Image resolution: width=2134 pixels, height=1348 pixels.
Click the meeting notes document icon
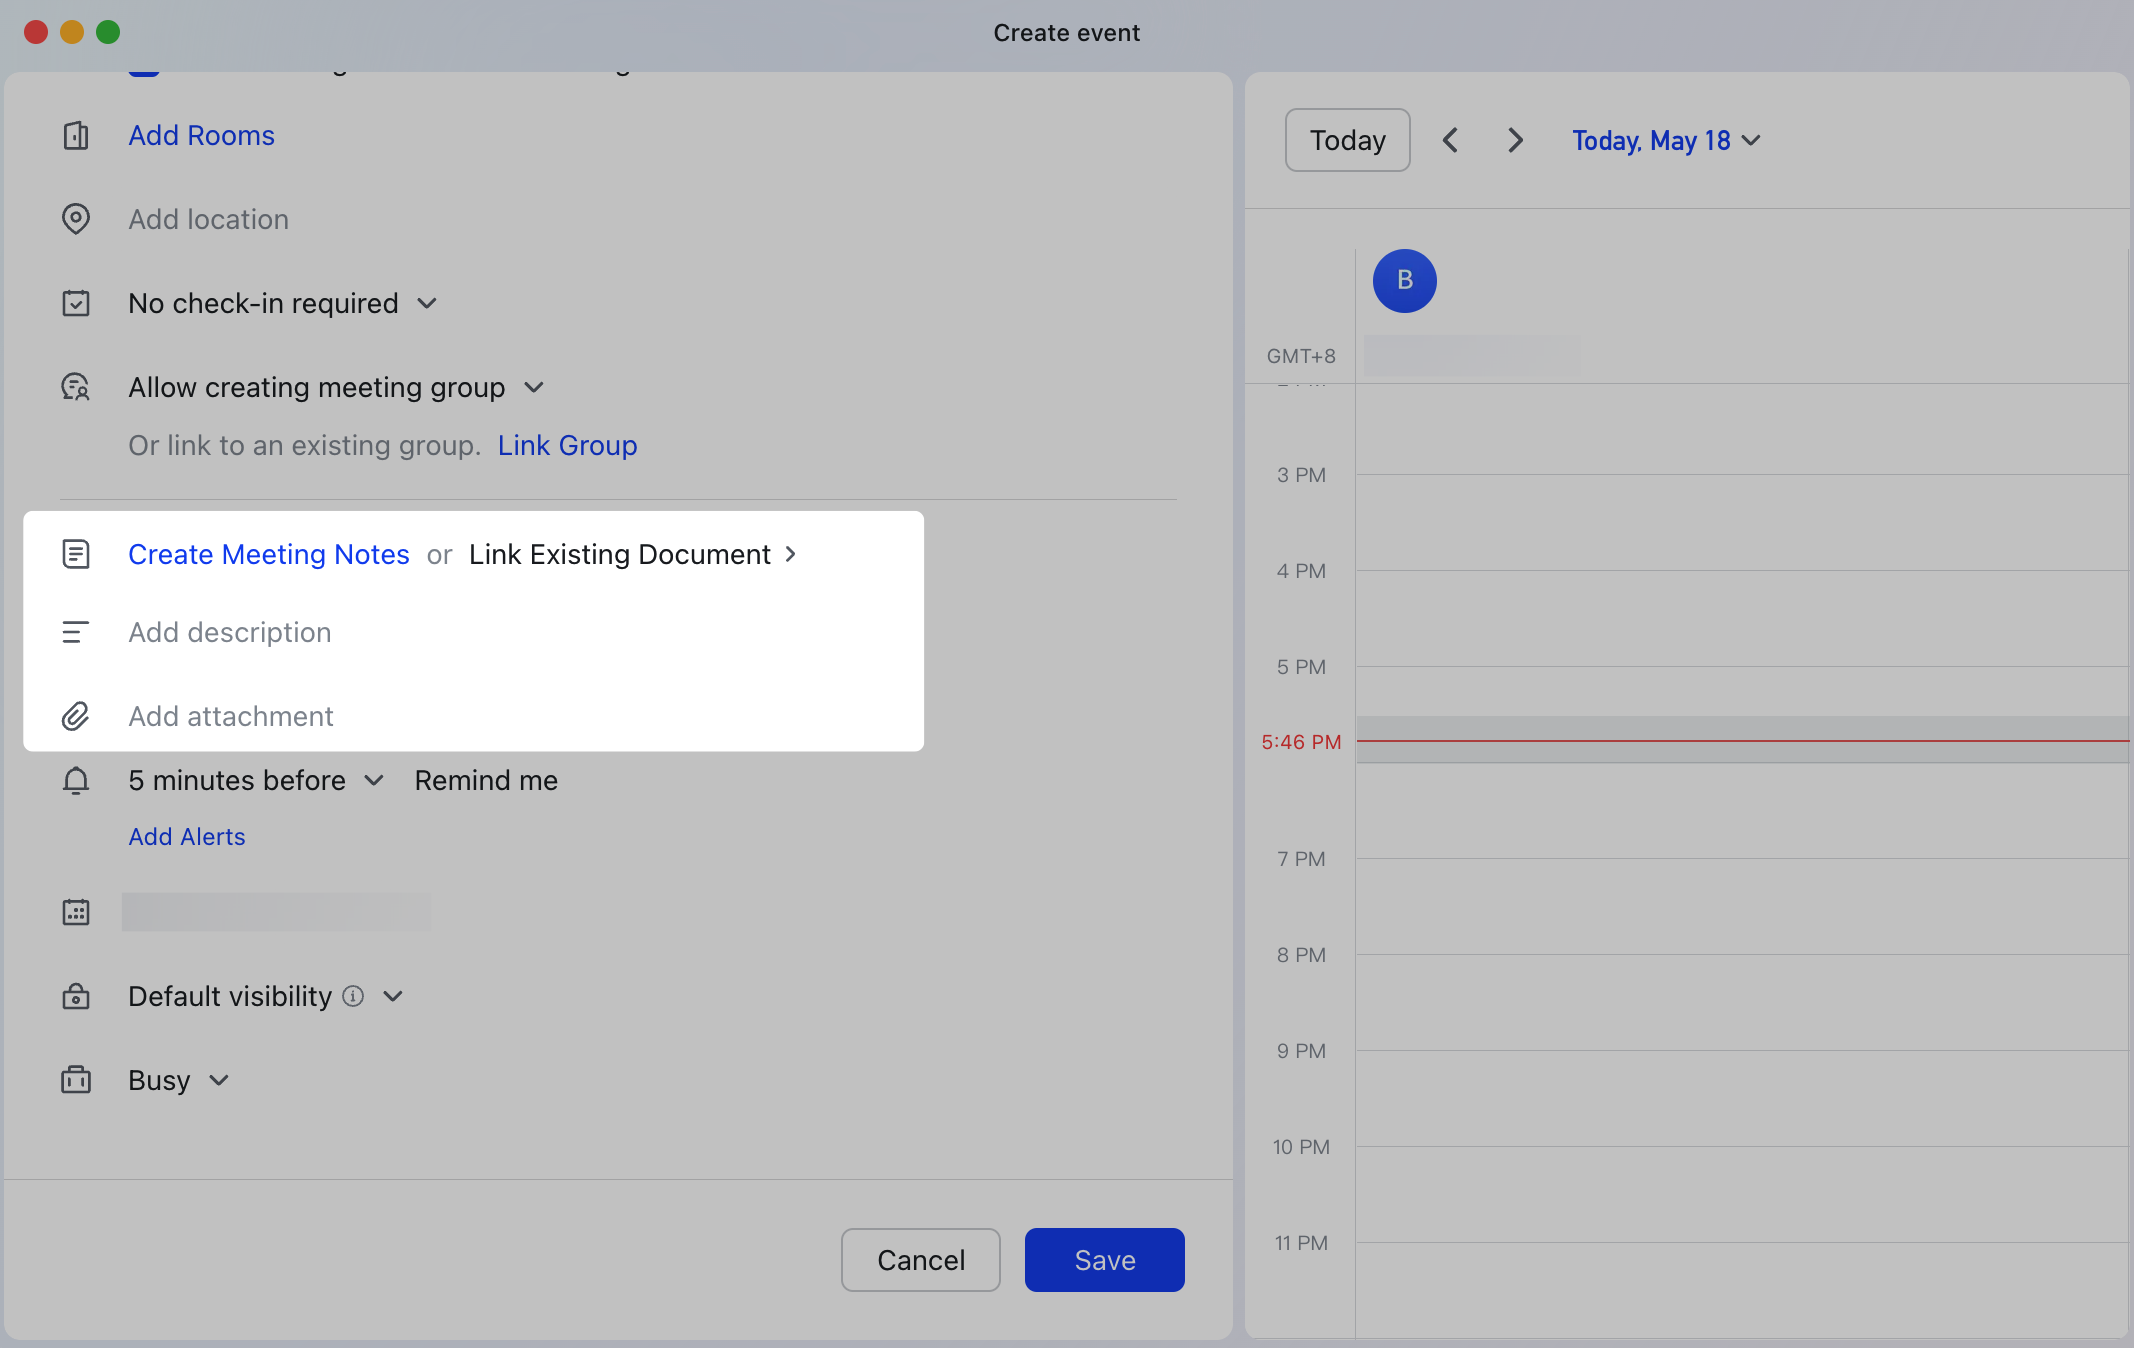tap(76, 554)
